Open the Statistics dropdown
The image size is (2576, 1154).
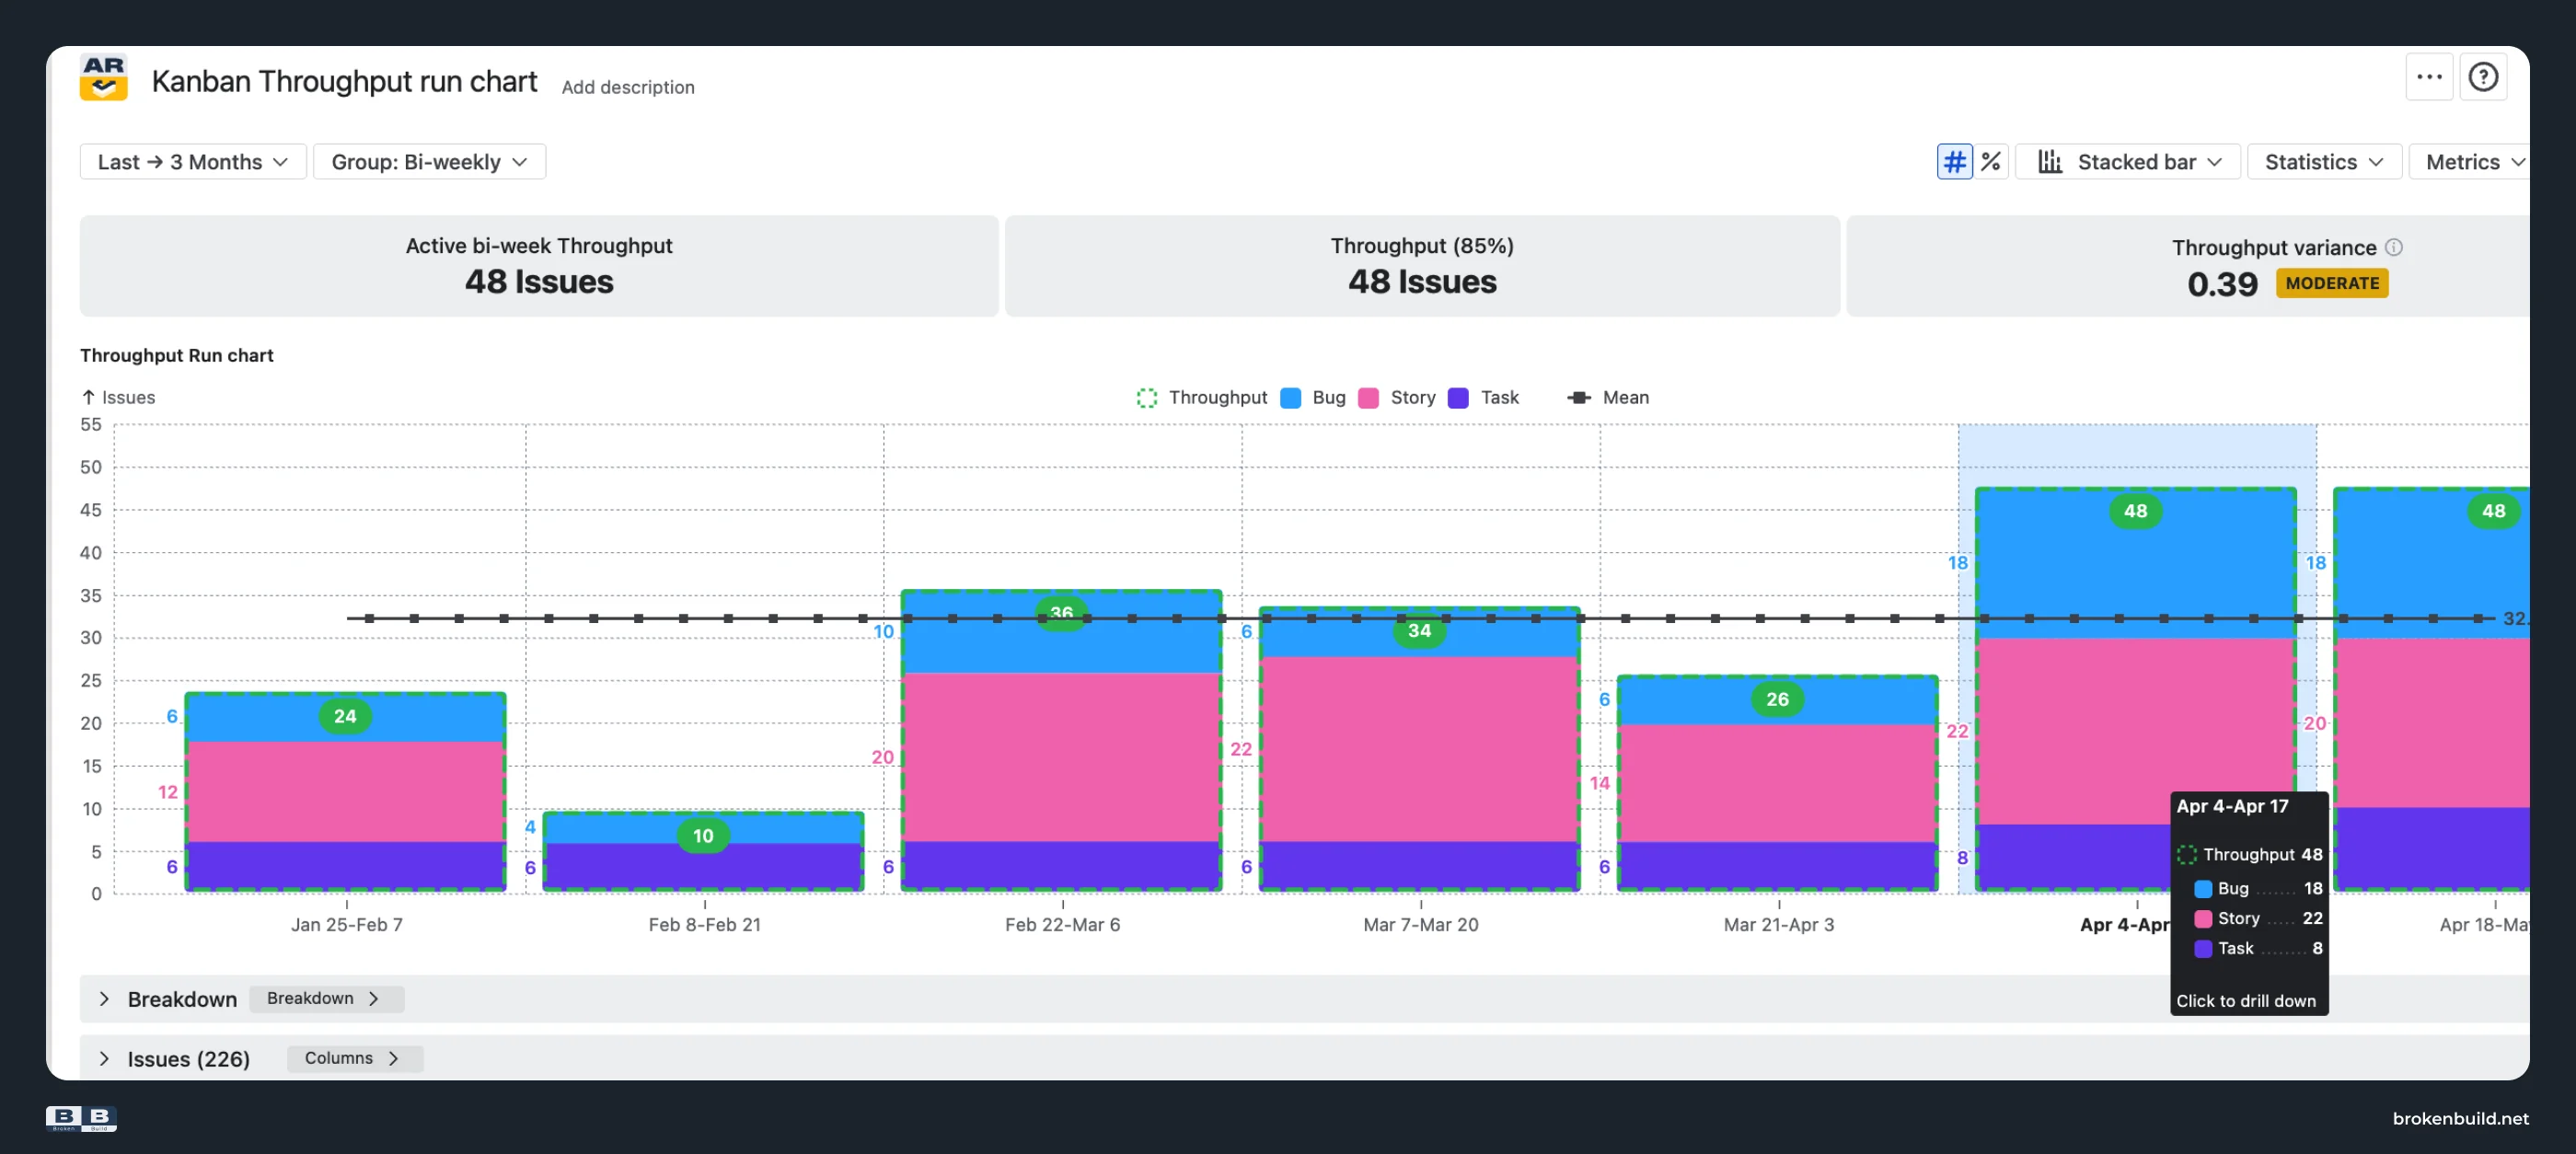[x=2323, y=162]
